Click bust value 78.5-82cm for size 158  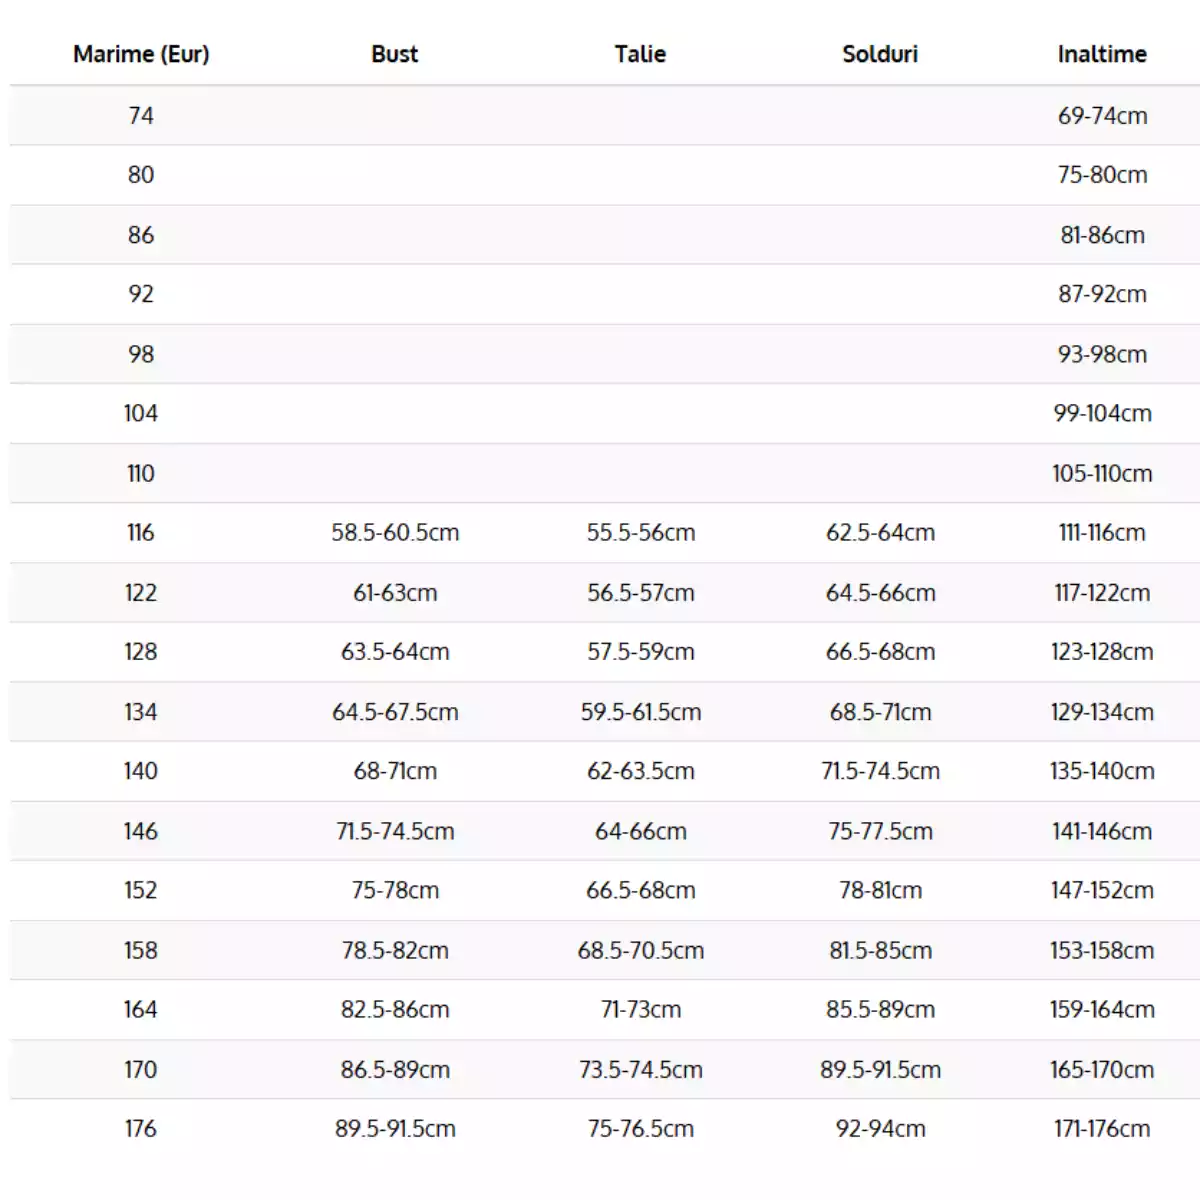[395, 950]
